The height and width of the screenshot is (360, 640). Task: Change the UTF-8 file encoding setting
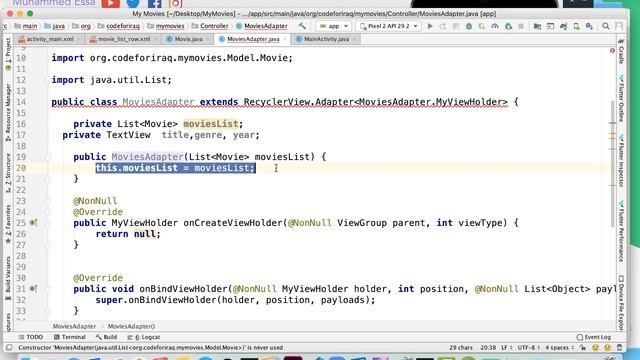click(528, 348)
